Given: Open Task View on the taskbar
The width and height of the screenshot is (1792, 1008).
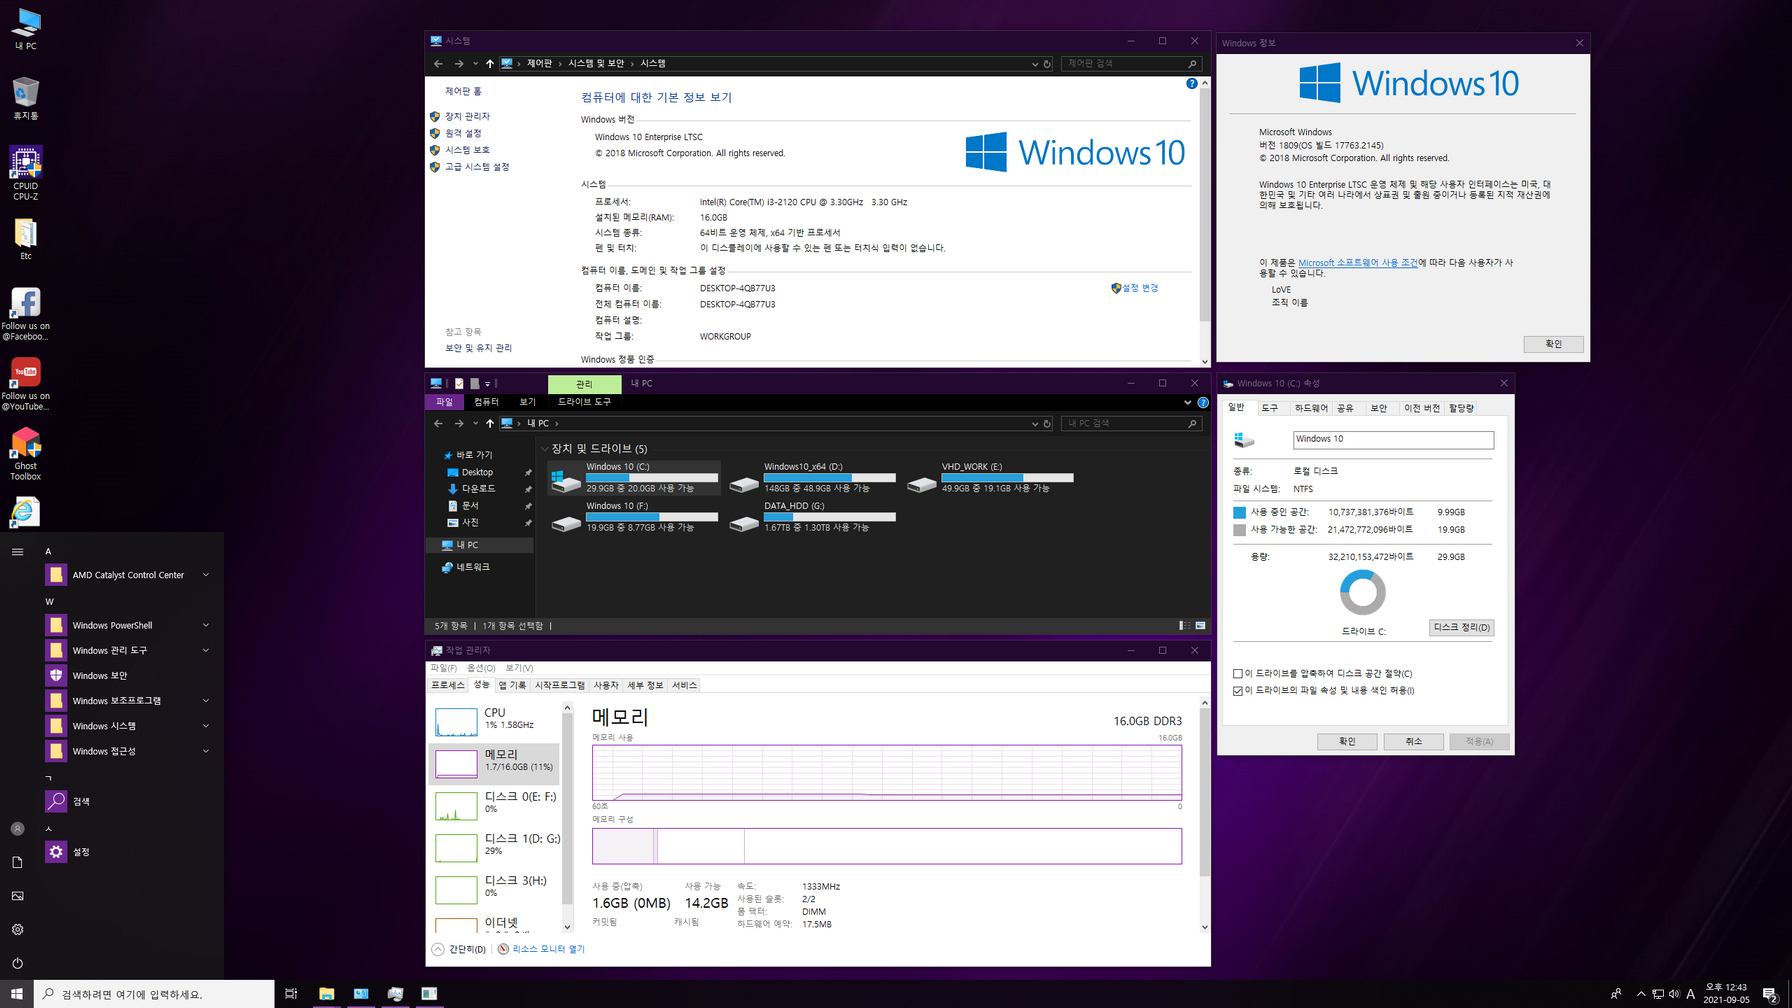Looking at the screenshot, I should [x=291, y=994].
